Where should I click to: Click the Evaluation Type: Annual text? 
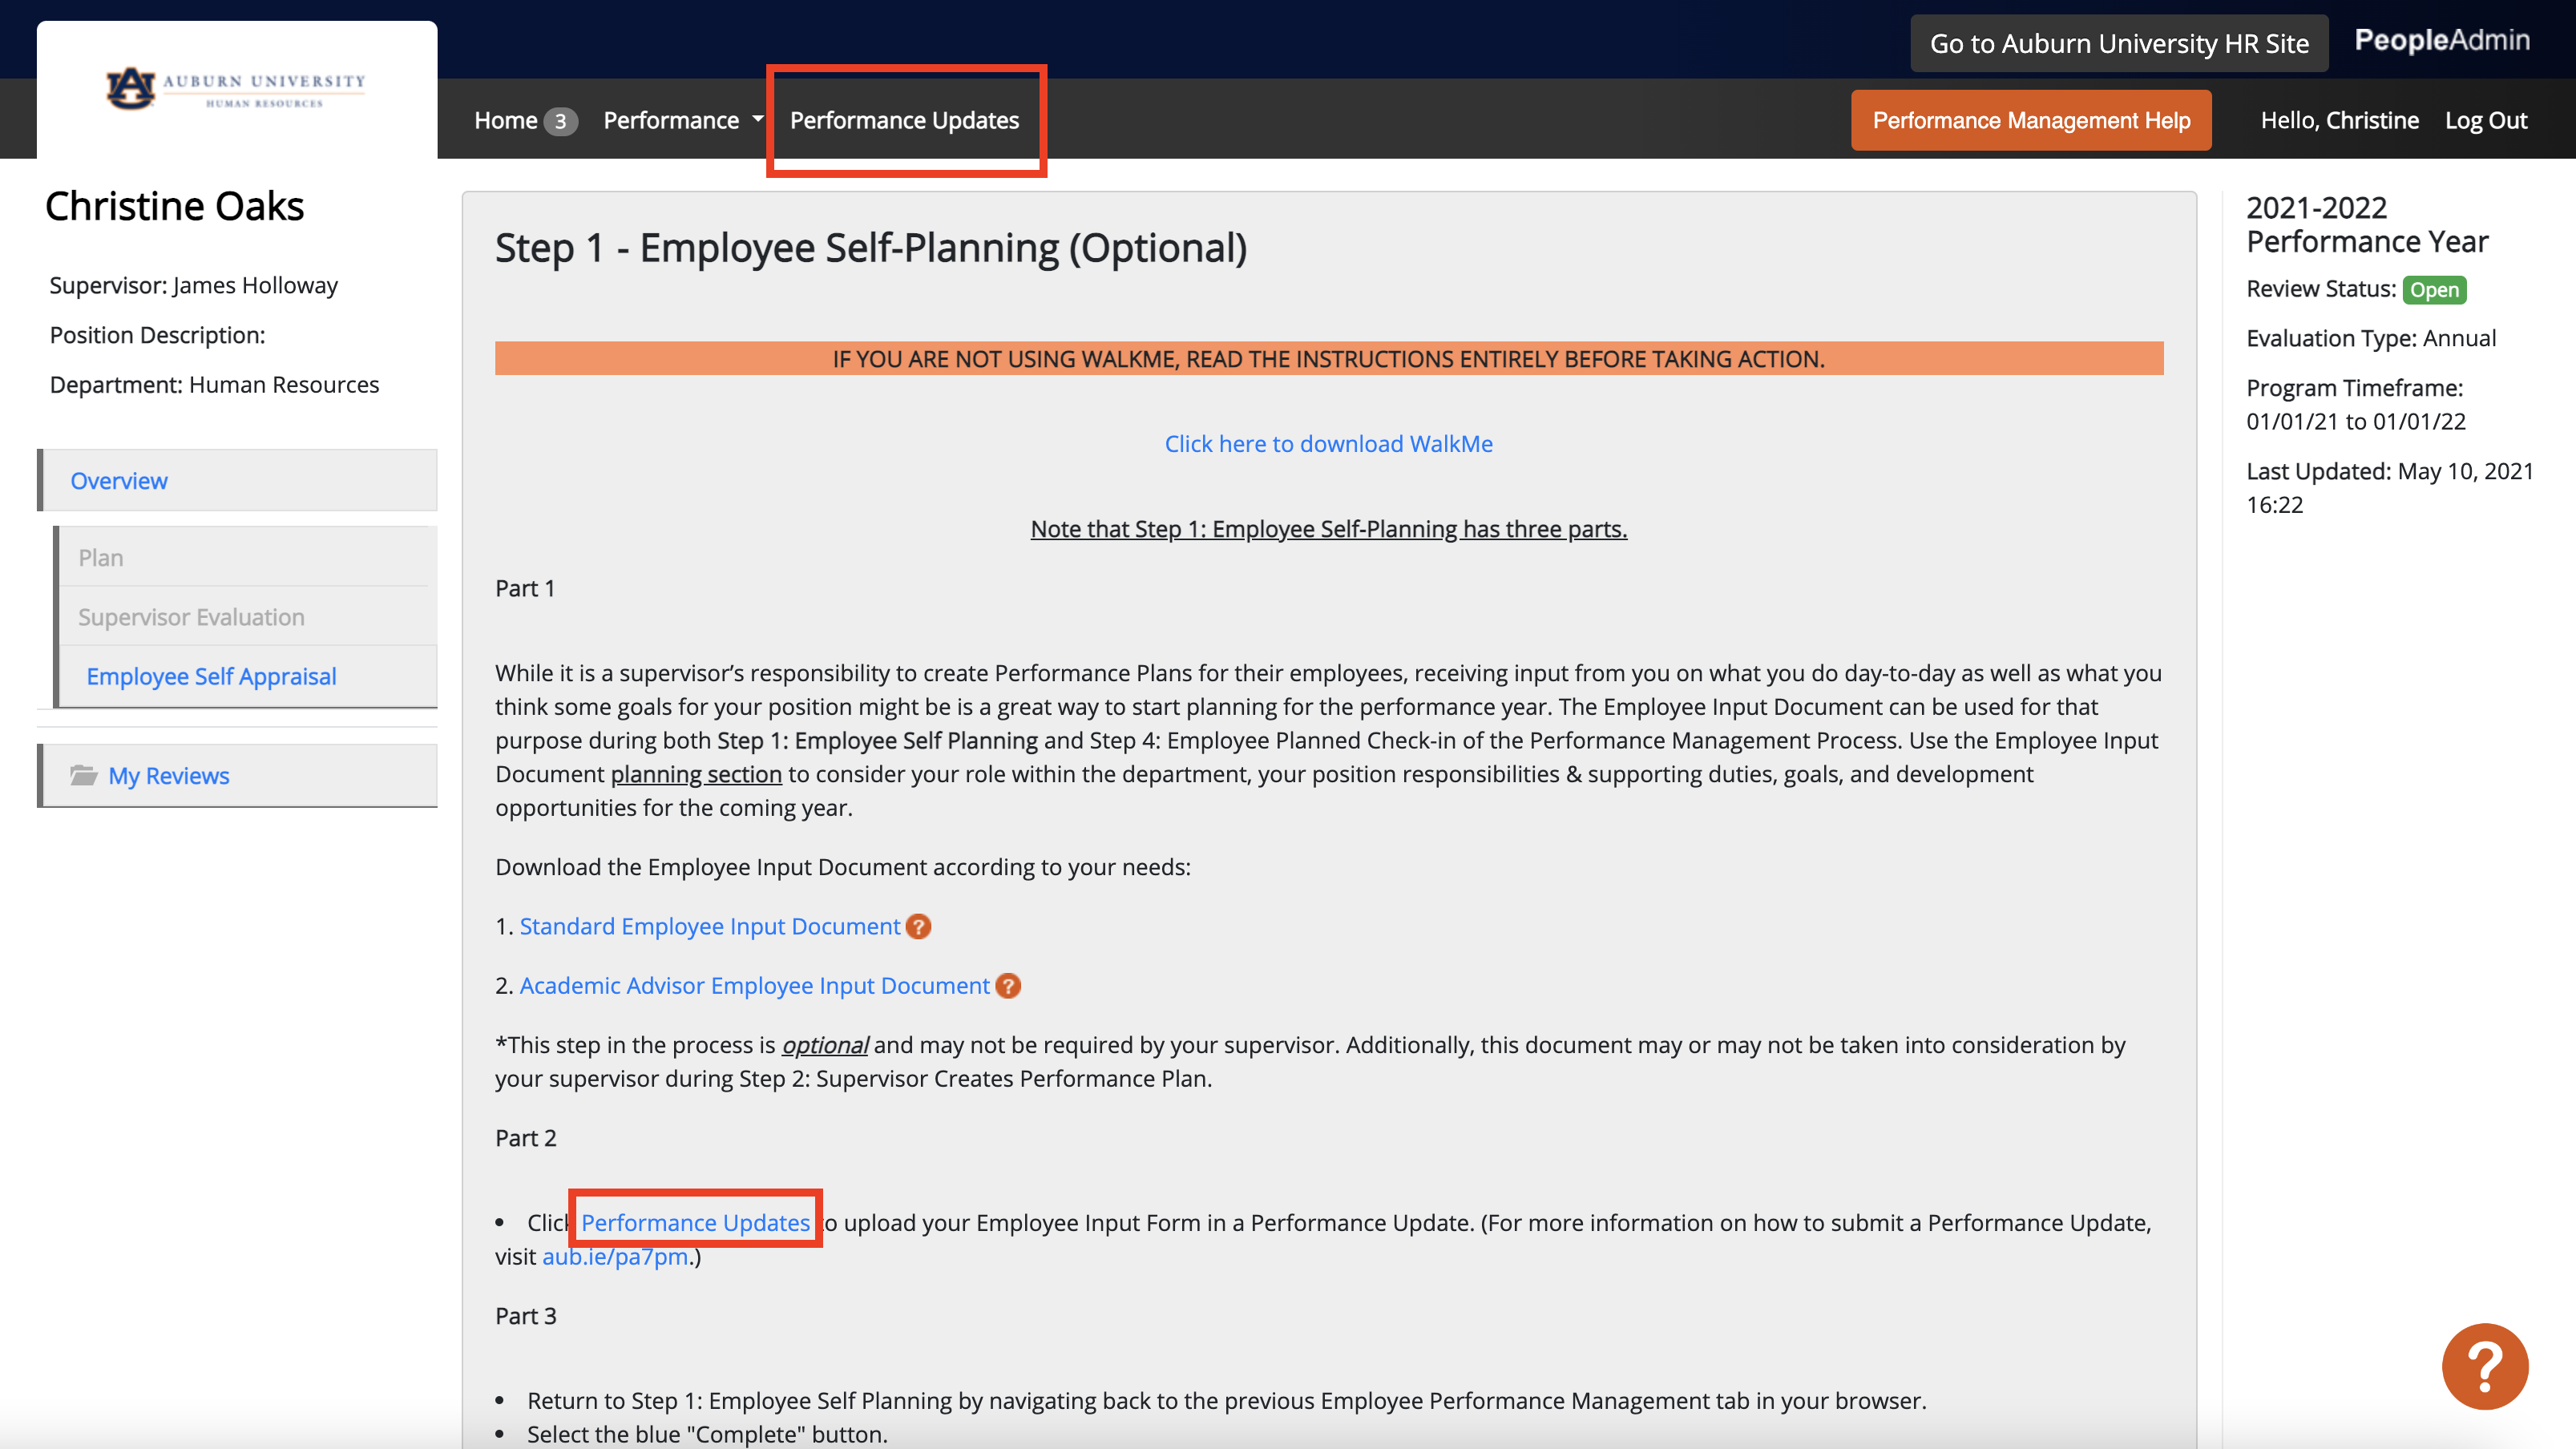(x=2371, y=338)
